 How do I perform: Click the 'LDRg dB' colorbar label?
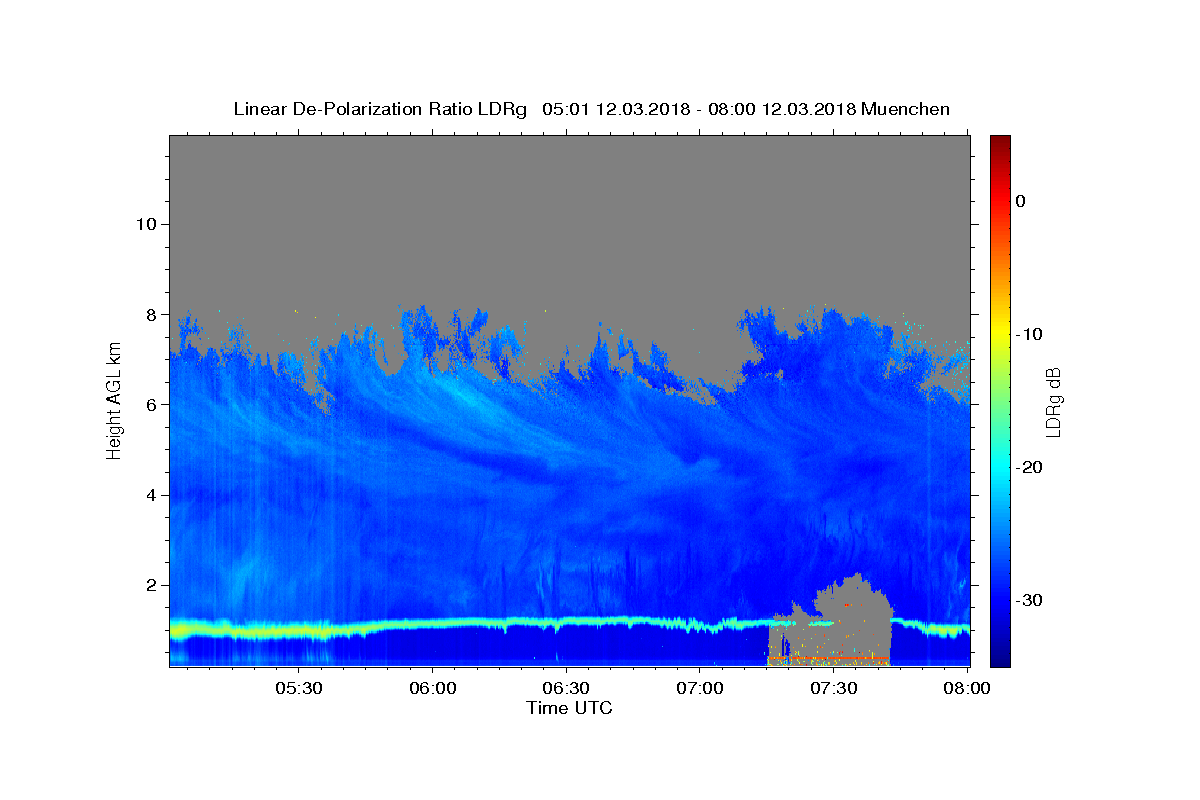click(x=1053, y=402)
